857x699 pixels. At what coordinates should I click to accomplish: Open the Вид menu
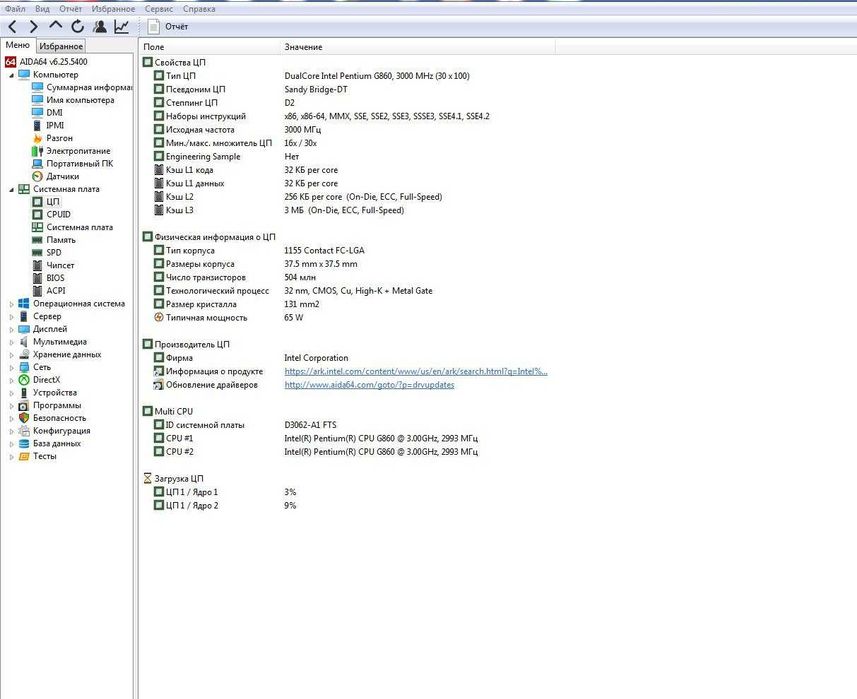[x=42, y=9]
